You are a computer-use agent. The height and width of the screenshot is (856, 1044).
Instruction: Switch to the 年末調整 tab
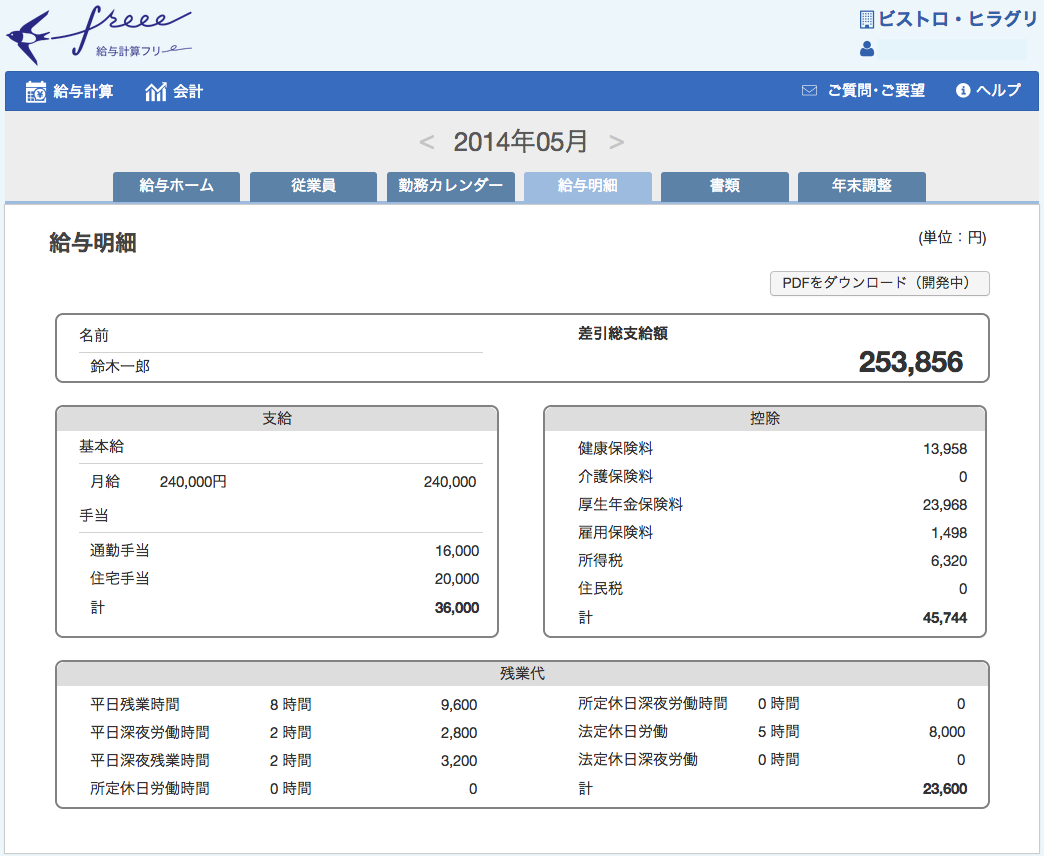861,186
